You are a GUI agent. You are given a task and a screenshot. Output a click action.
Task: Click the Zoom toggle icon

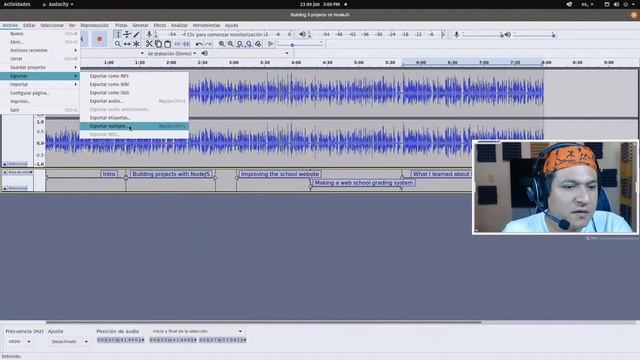pos(258,44)
